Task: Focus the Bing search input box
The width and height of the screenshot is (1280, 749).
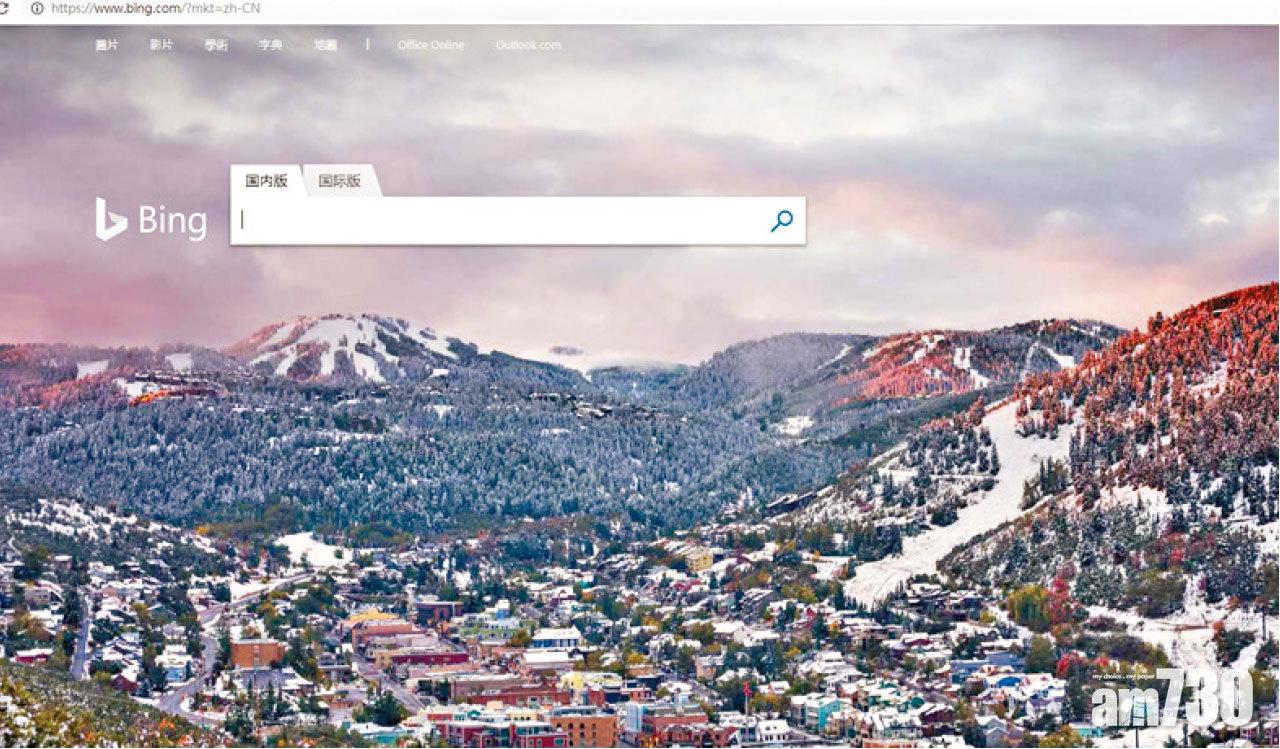Action: point(500,221)
